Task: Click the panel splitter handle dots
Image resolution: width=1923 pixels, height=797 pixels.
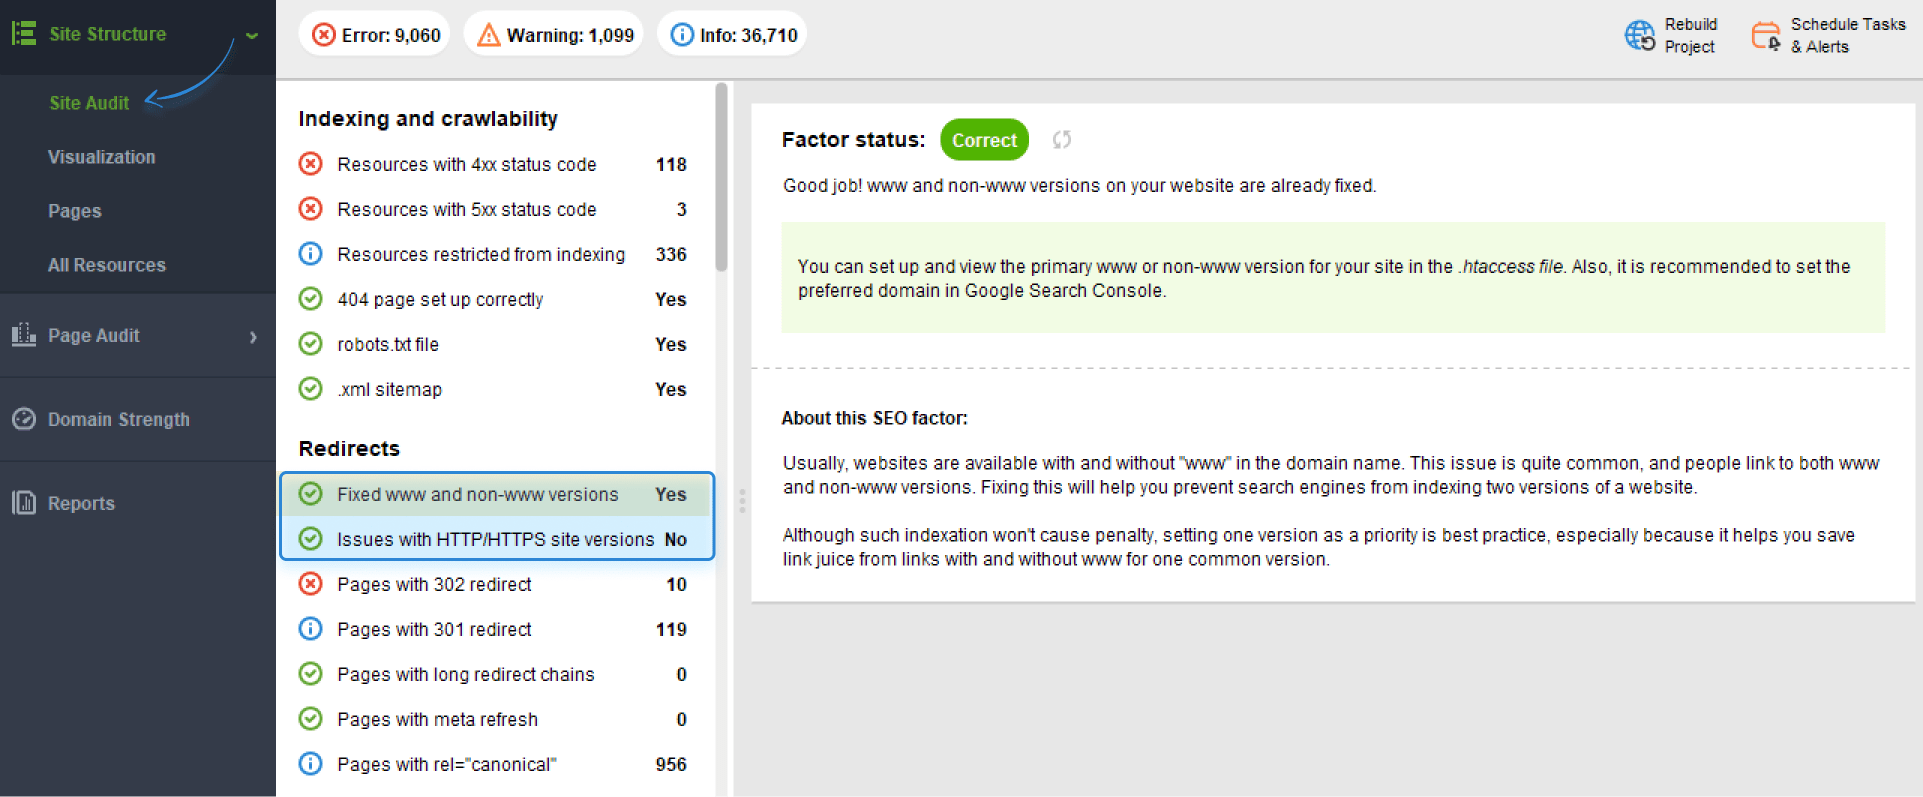Action: click(742, 501)
